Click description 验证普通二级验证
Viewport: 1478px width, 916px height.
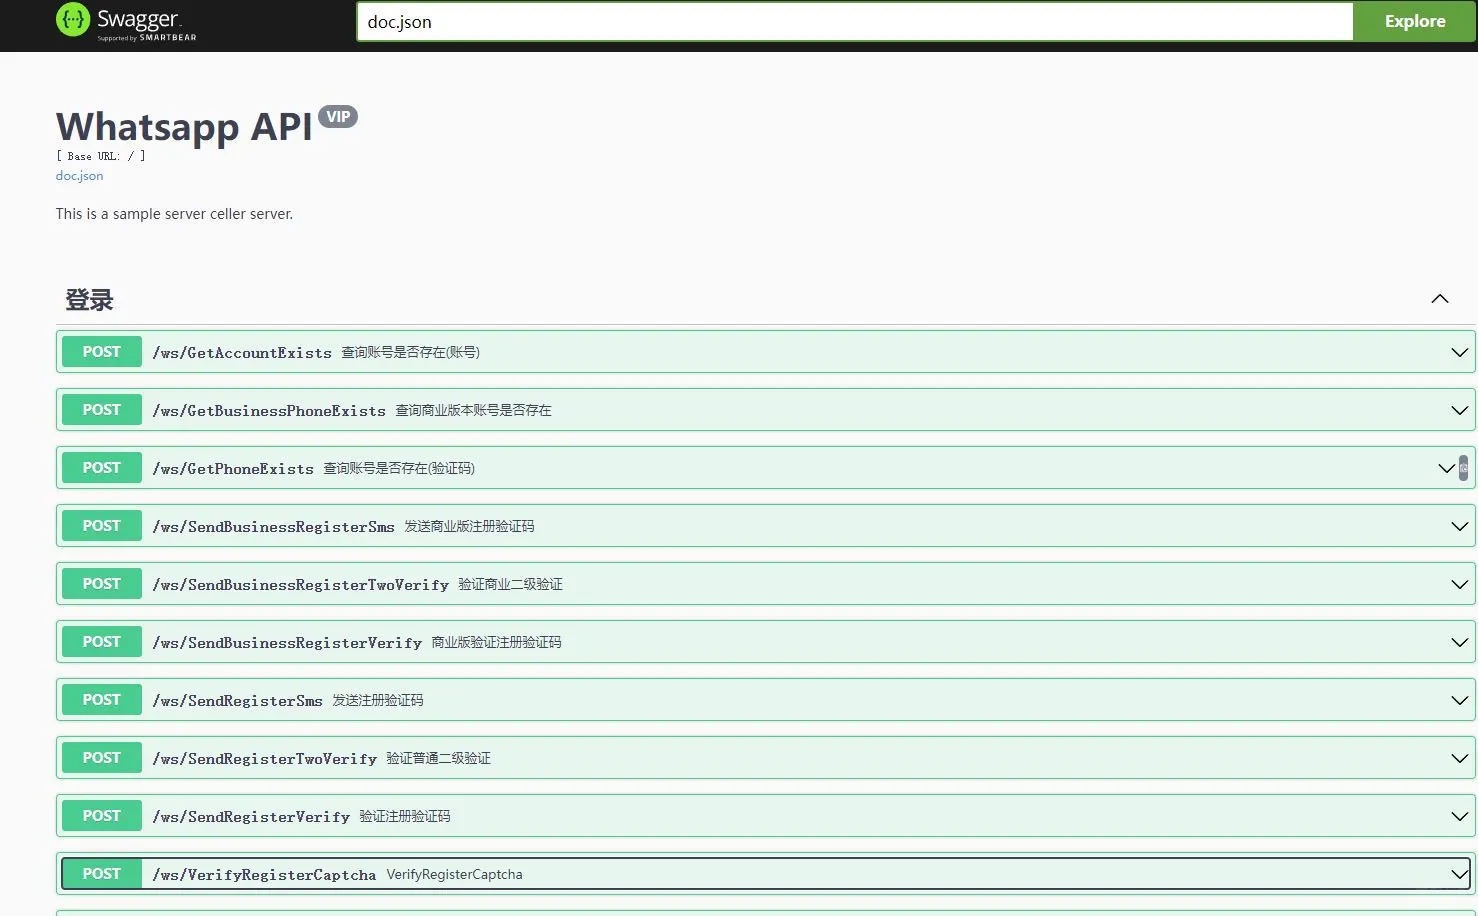click(438, 758)
